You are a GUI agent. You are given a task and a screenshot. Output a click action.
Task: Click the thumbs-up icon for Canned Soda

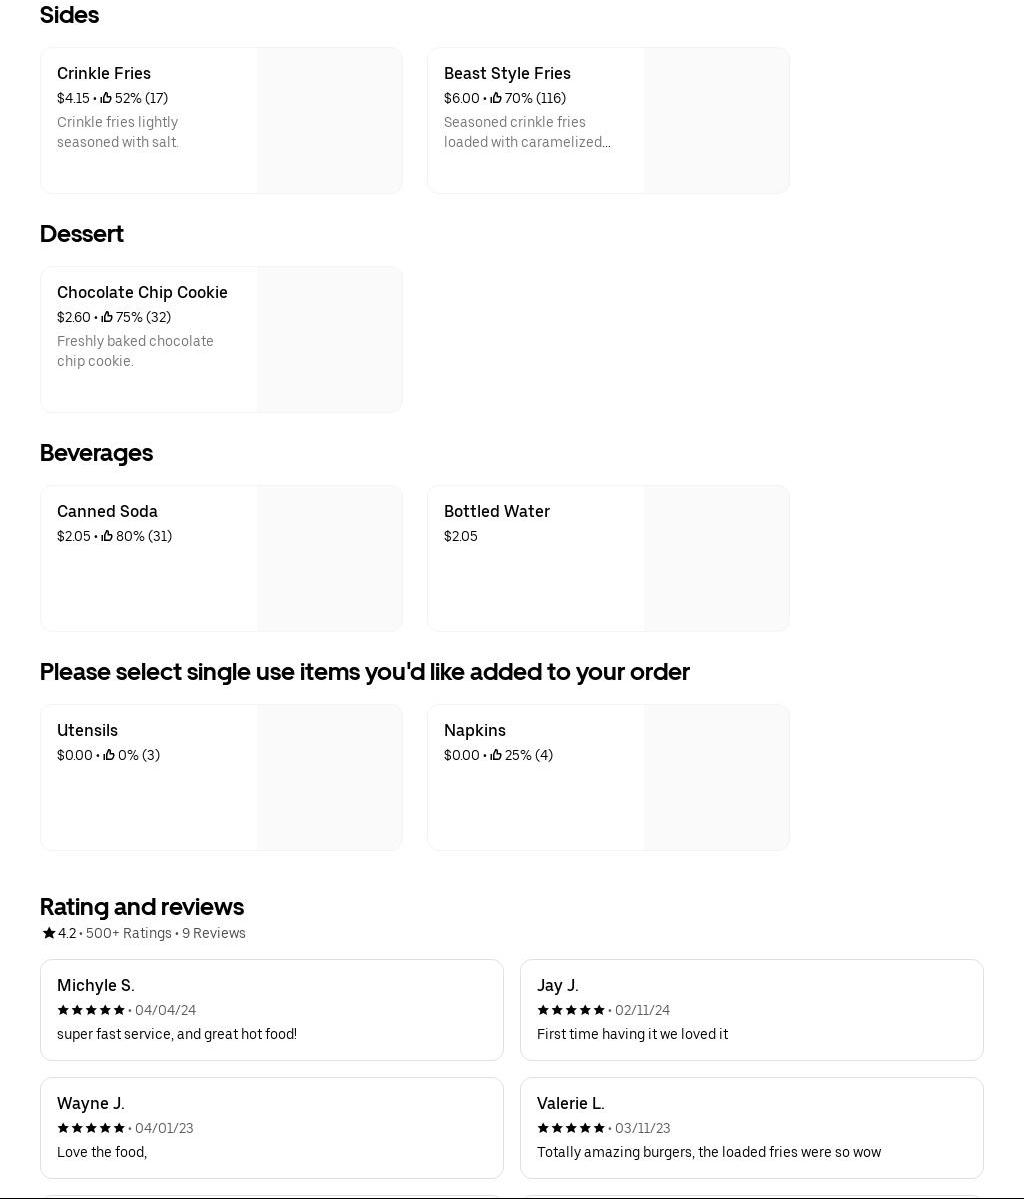pos(107,536)
